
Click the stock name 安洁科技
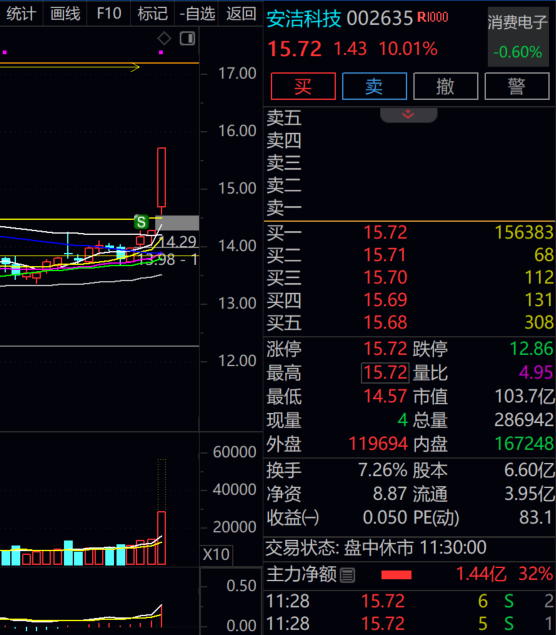(x=304, y=19)
